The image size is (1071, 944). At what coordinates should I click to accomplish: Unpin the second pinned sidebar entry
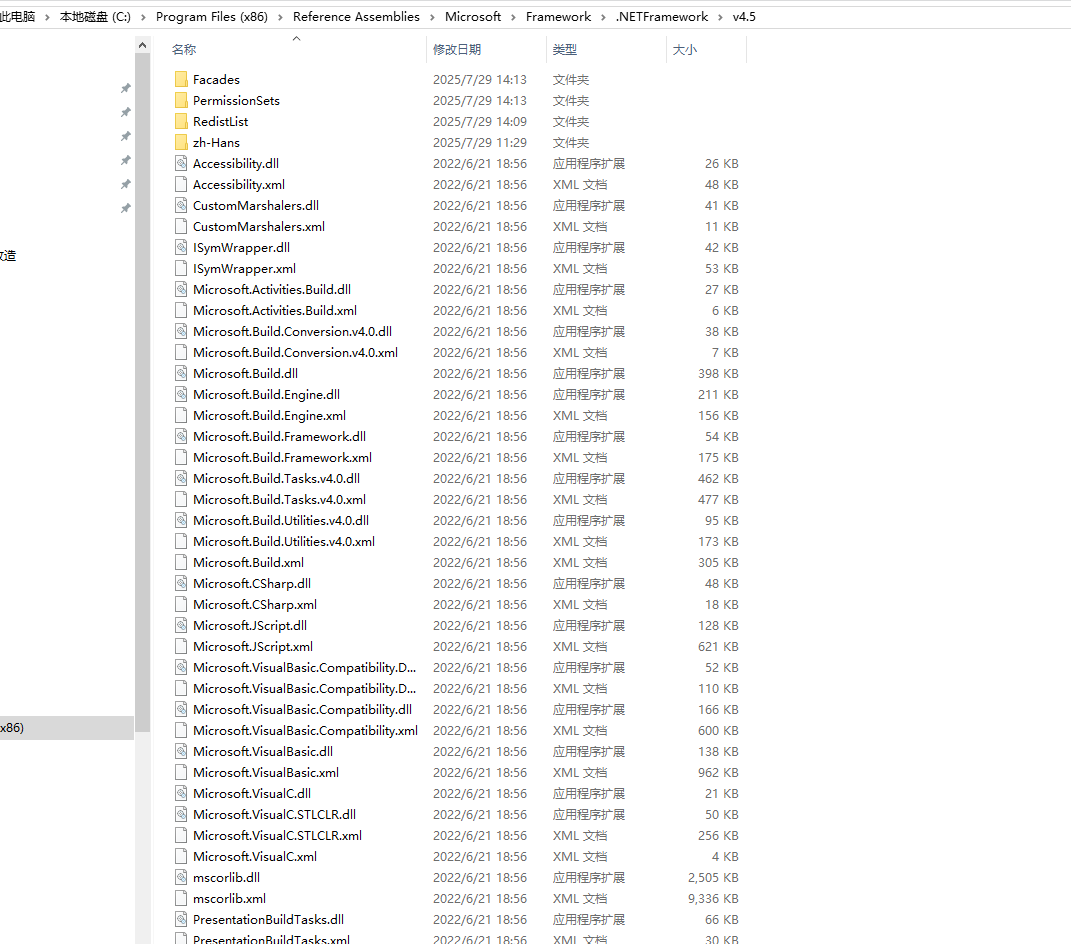pos(125,112)
